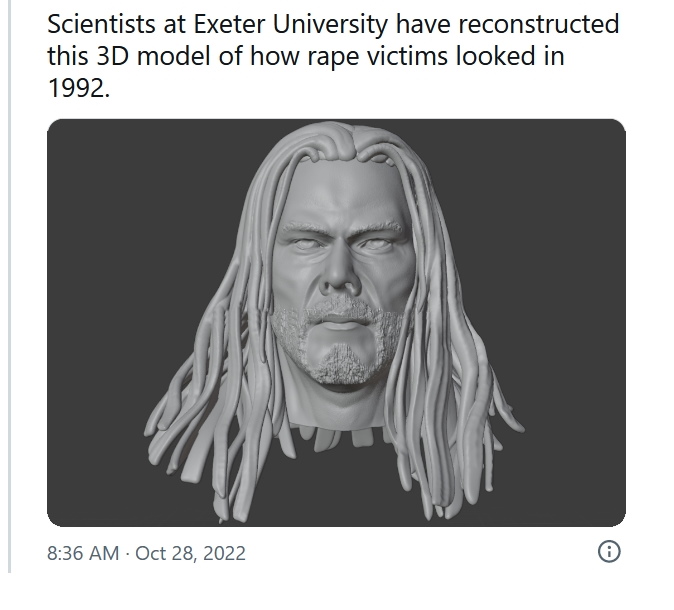Click Exeter University in the tweet text
Viewport: 674px width, 610px height.
[x=290, y=24]
